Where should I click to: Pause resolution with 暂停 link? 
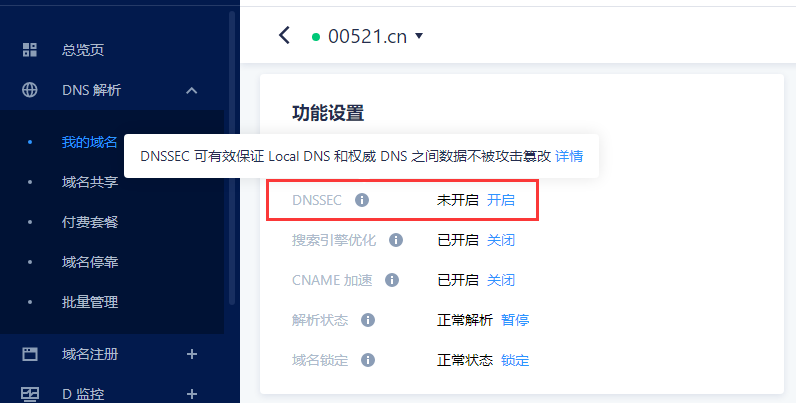click(515, 320)
